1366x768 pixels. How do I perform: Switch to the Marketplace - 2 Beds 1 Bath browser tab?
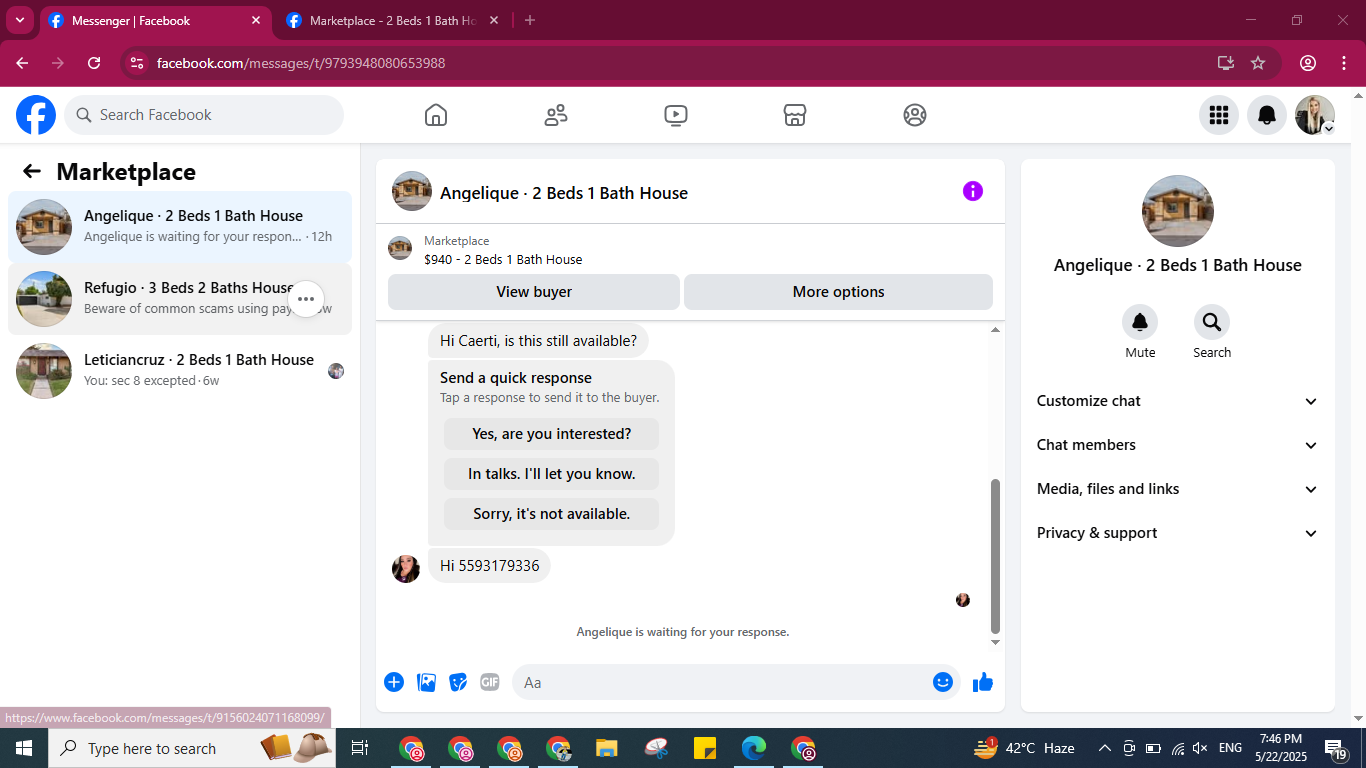pyautogui.click(x=392, y=20)
